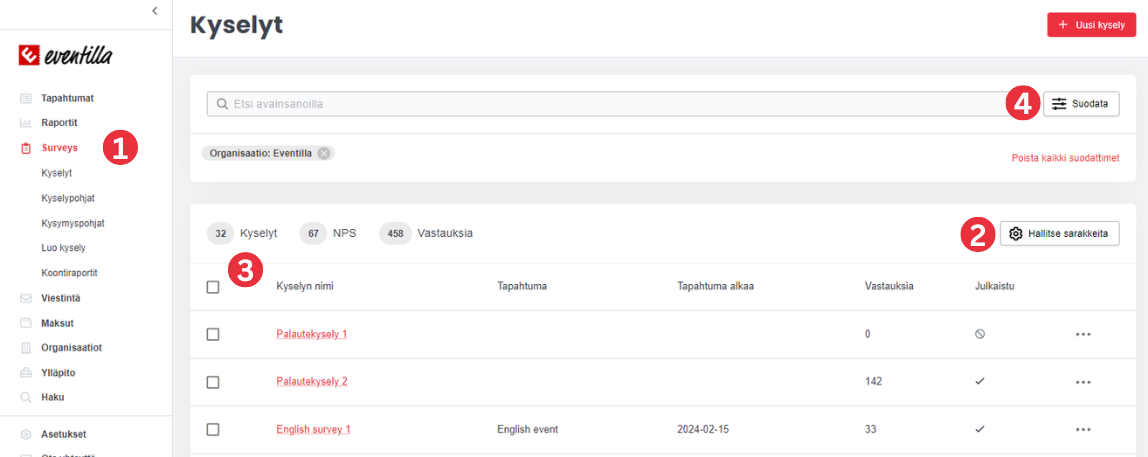
Task: Click unpublished status icon for Palautekysely 1
Action: [x=980, y=334]
